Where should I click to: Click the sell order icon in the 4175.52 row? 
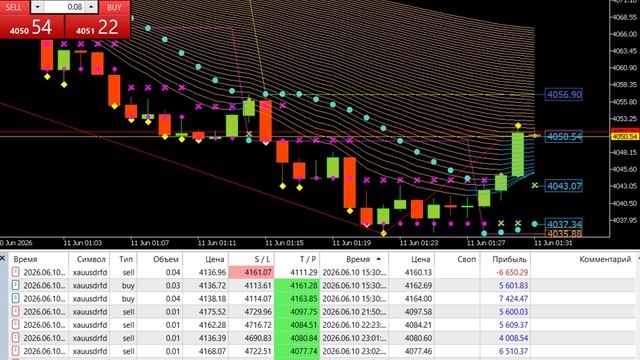tap(16, 311)
